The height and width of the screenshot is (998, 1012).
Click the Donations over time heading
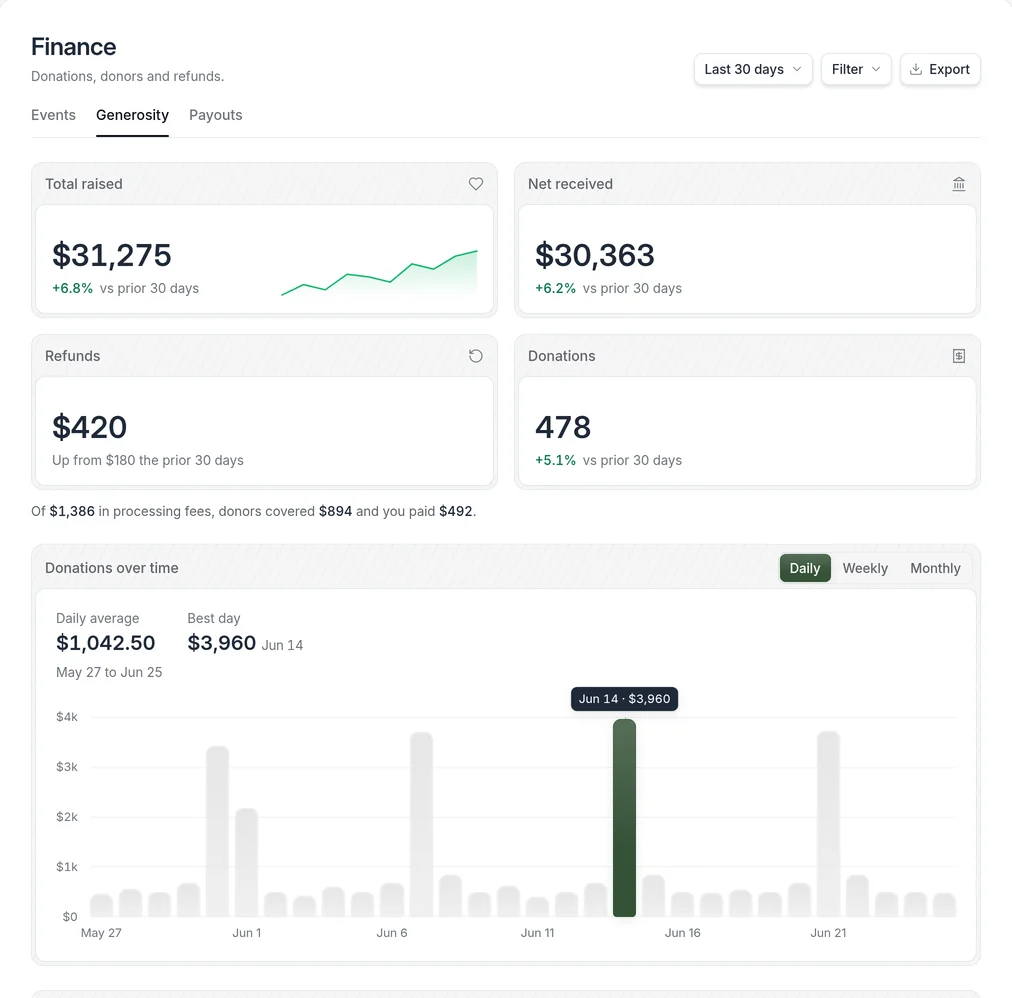pyautogui.click(x=112, y=568)
